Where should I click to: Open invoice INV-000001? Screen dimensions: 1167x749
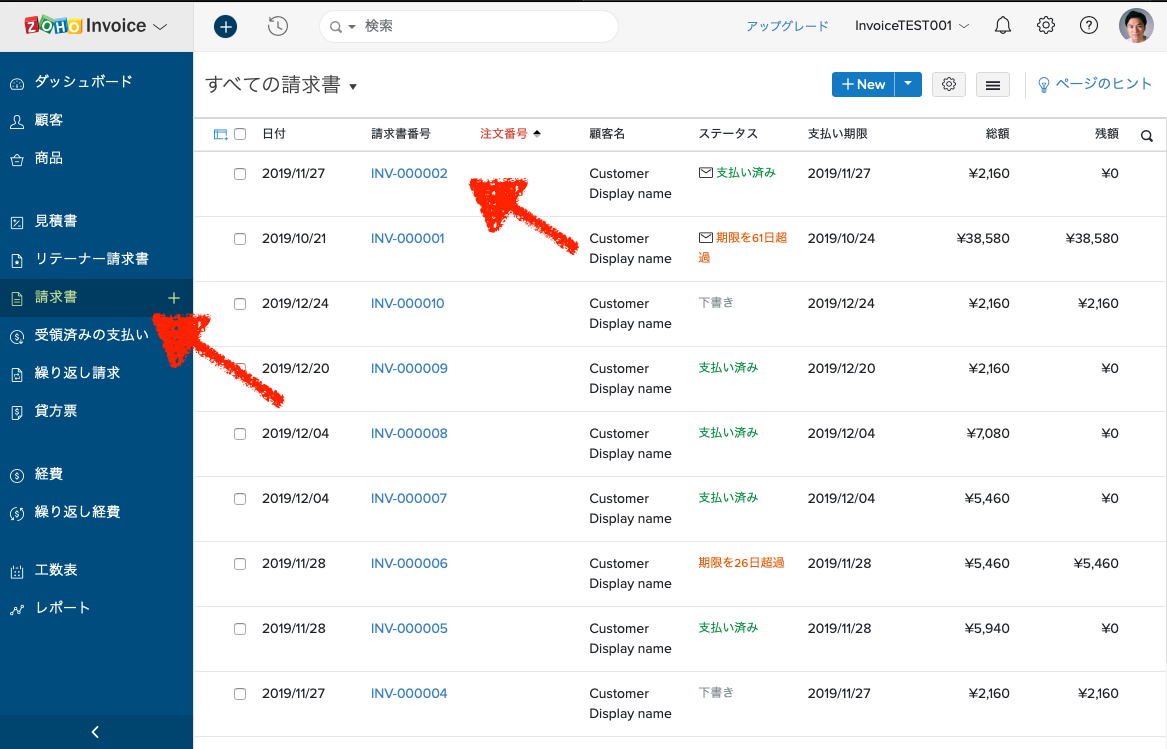click(408, 238)
